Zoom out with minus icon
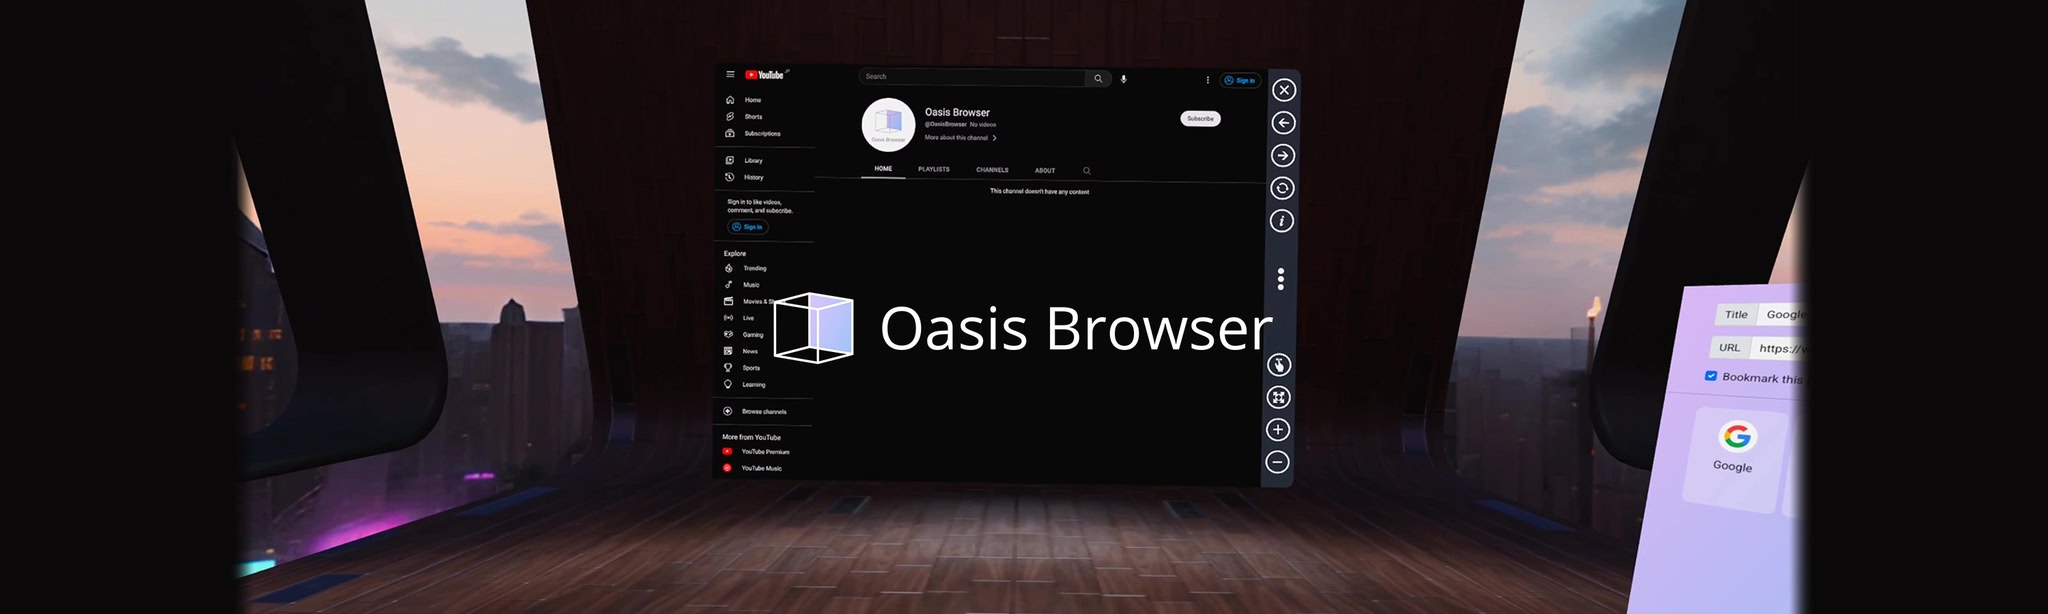This screenshot has width=2048, height=614. coord(1277,462)
